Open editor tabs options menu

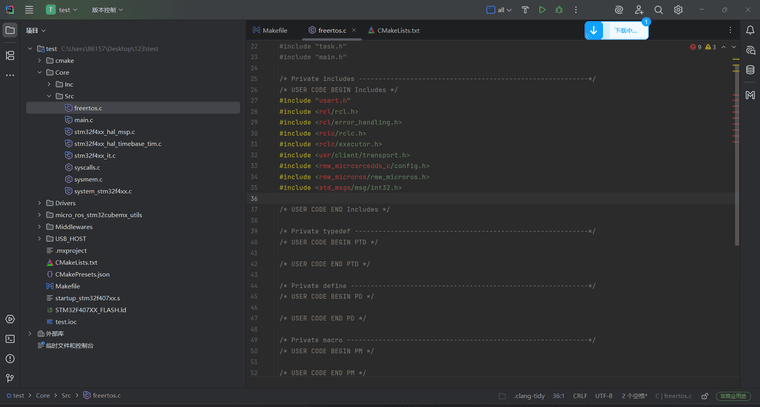click(730, 30)
